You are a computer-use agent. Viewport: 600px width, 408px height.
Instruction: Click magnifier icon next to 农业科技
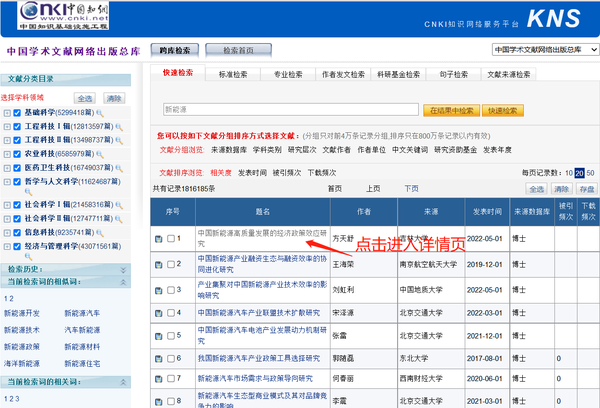click(x=100, y=155)
